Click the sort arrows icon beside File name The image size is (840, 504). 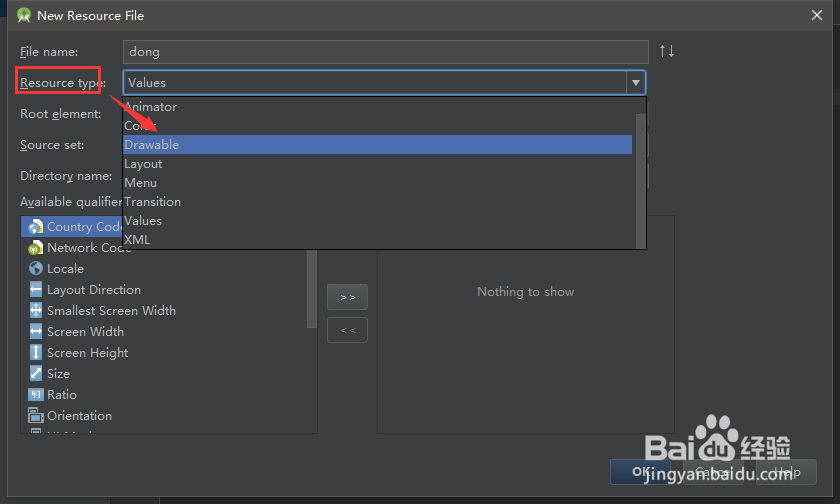coord(667,51)
